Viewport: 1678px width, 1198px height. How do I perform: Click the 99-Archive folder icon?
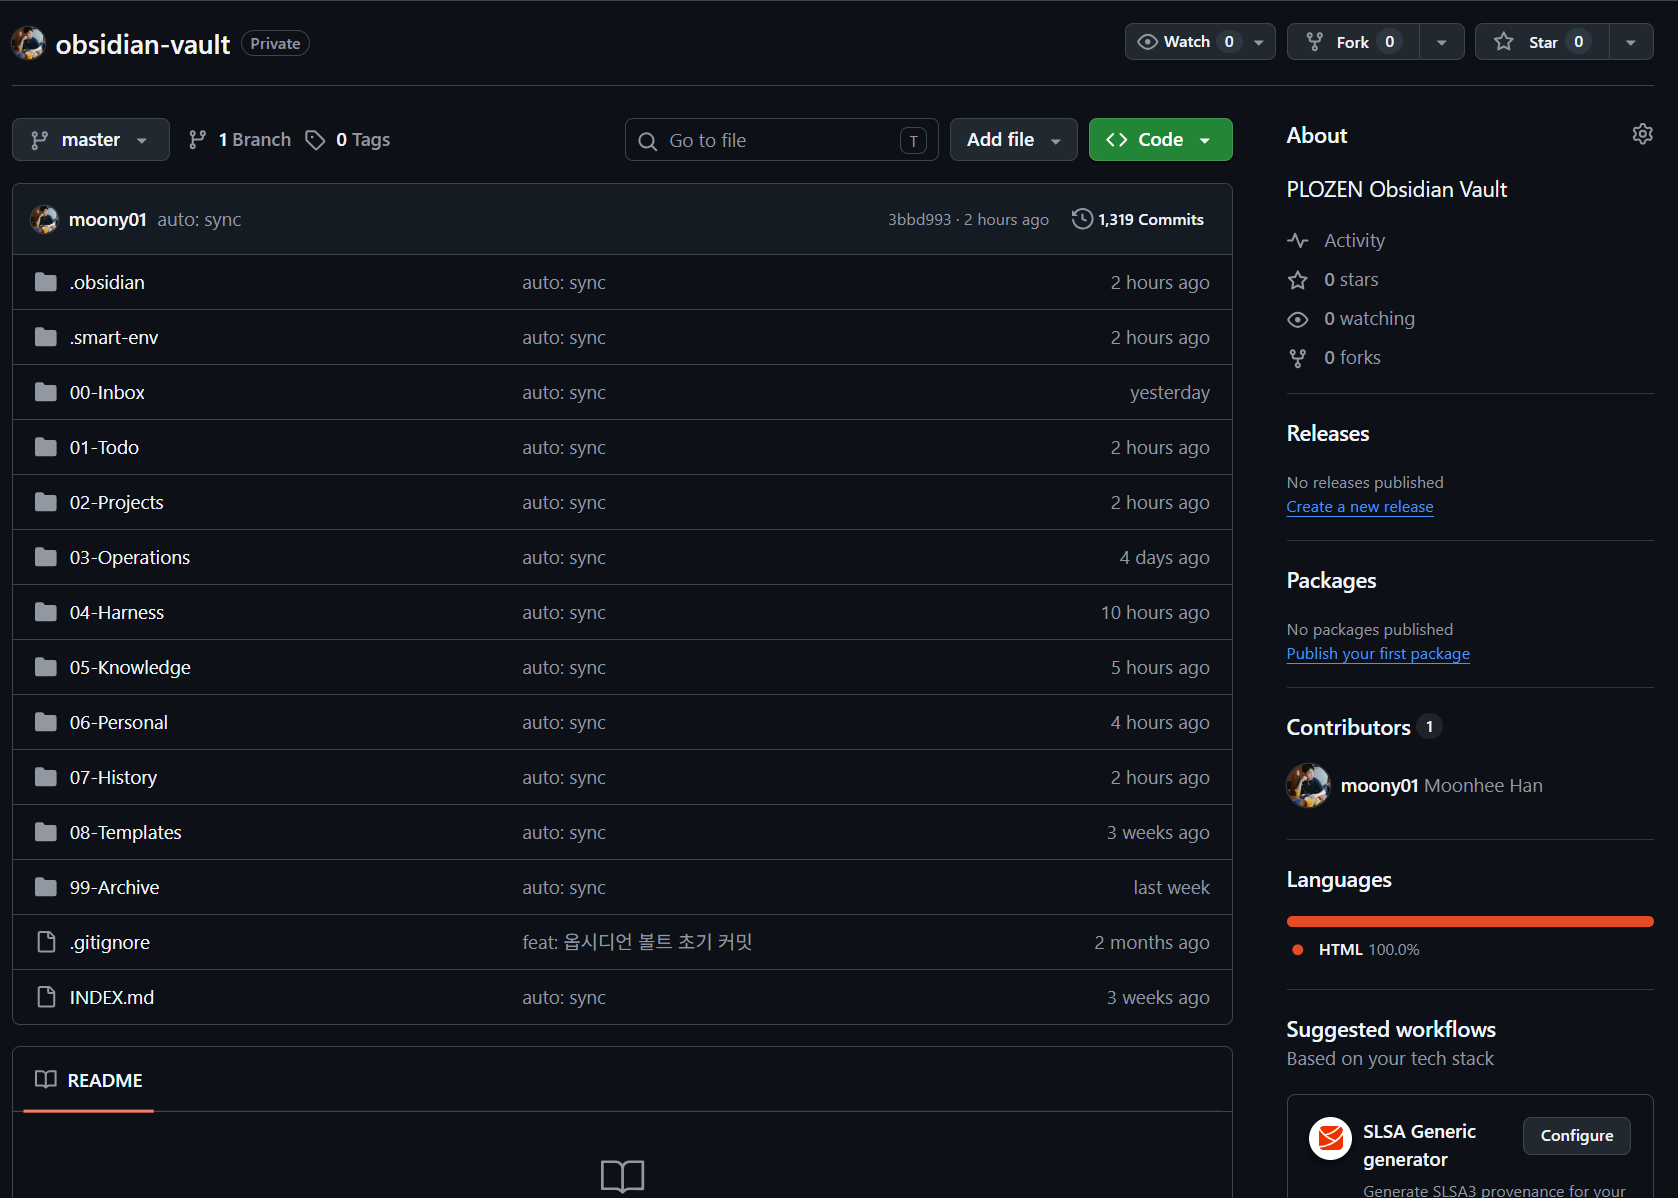[x=45, y=887]
